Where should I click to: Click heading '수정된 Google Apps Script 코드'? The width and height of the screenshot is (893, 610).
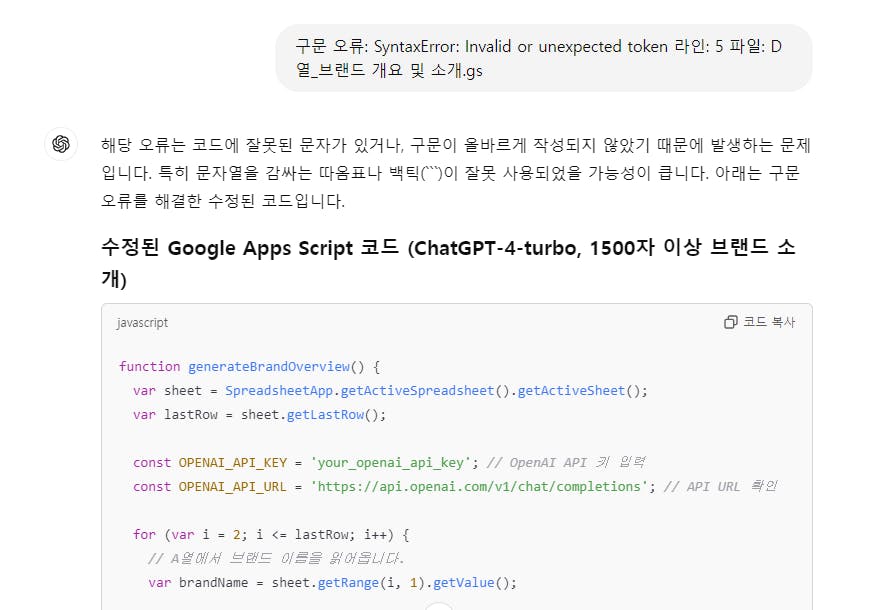[x=448, y=263]
